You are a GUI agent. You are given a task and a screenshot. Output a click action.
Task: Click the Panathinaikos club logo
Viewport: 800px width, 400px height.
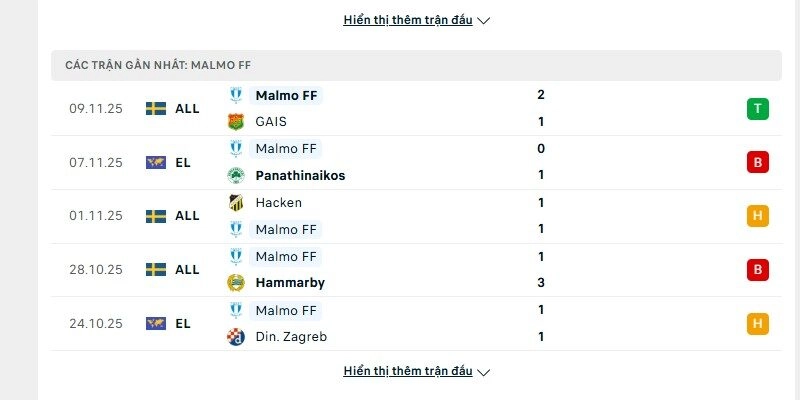[x=236, y=176]
